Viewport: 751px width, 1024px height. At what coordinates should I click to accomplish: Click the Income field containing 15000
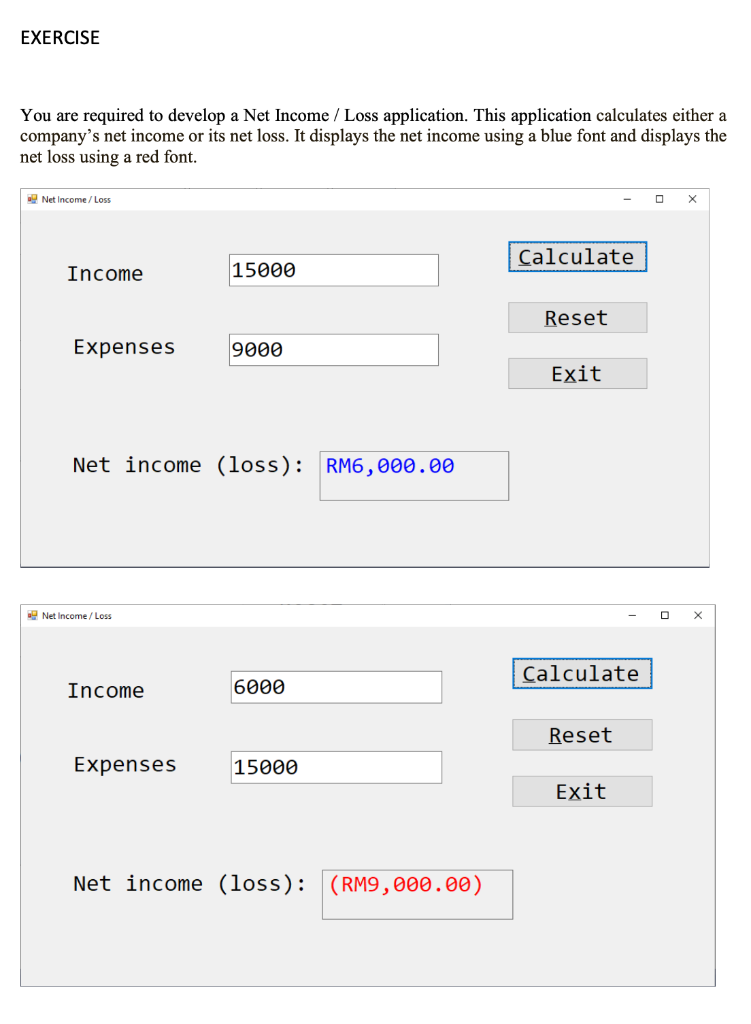[x=334, y=270]
